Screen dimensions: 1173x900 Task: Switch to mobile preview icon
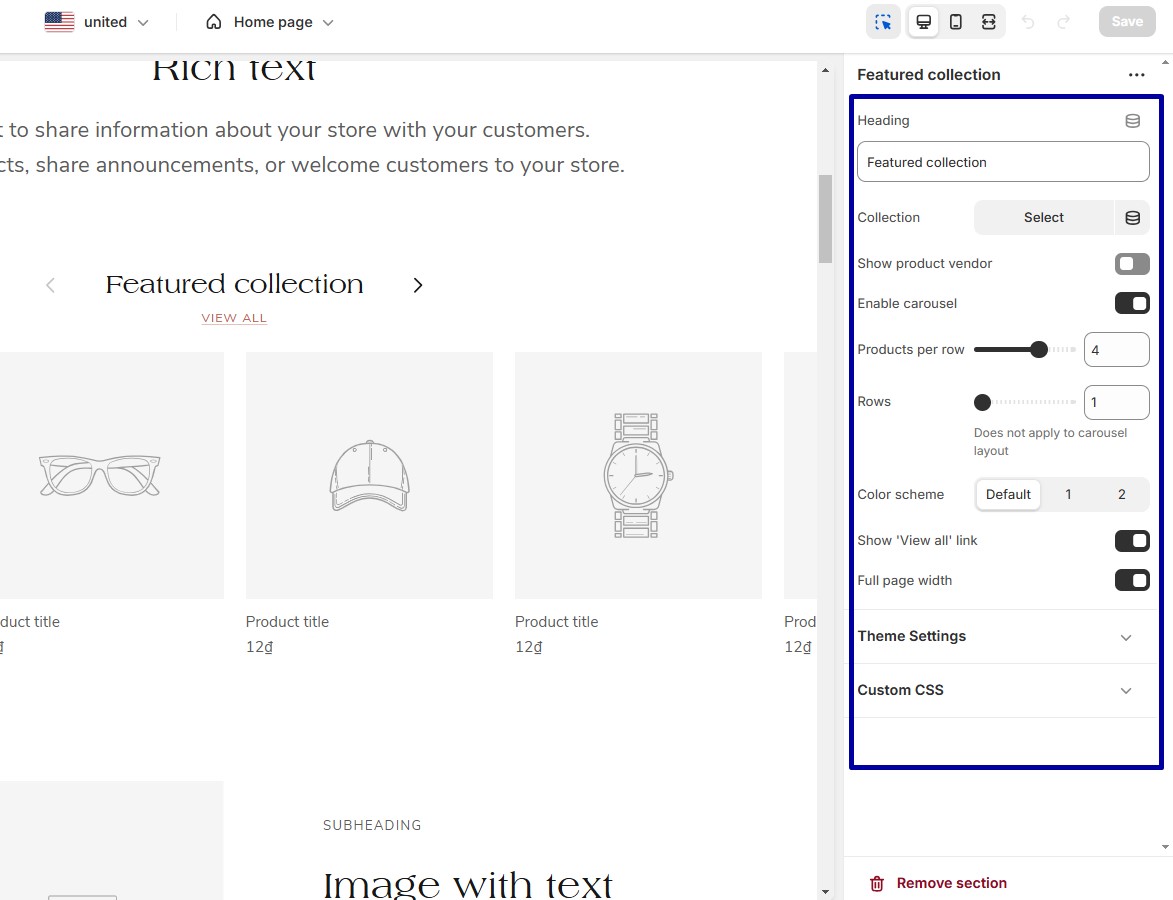(x=955, y=22)
